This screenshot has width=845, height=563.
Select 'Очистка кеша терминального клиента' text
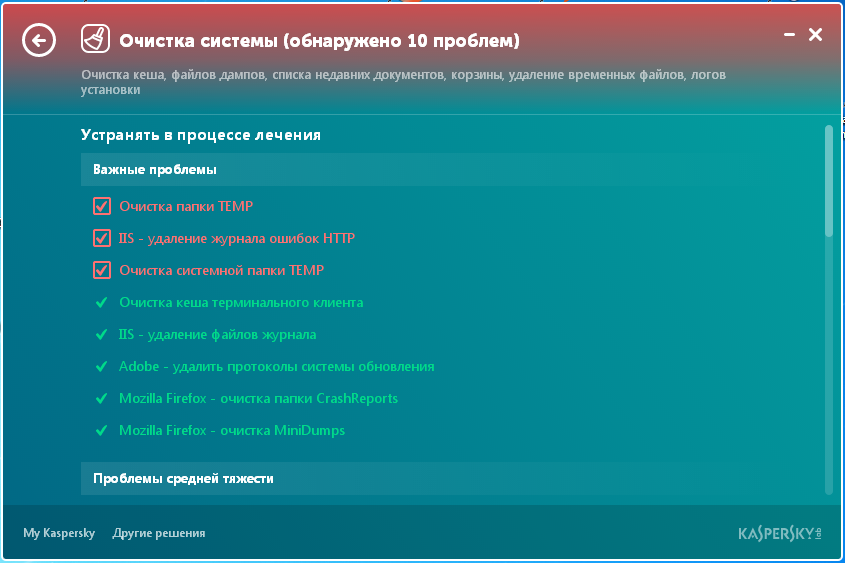(x=241, y=303)
